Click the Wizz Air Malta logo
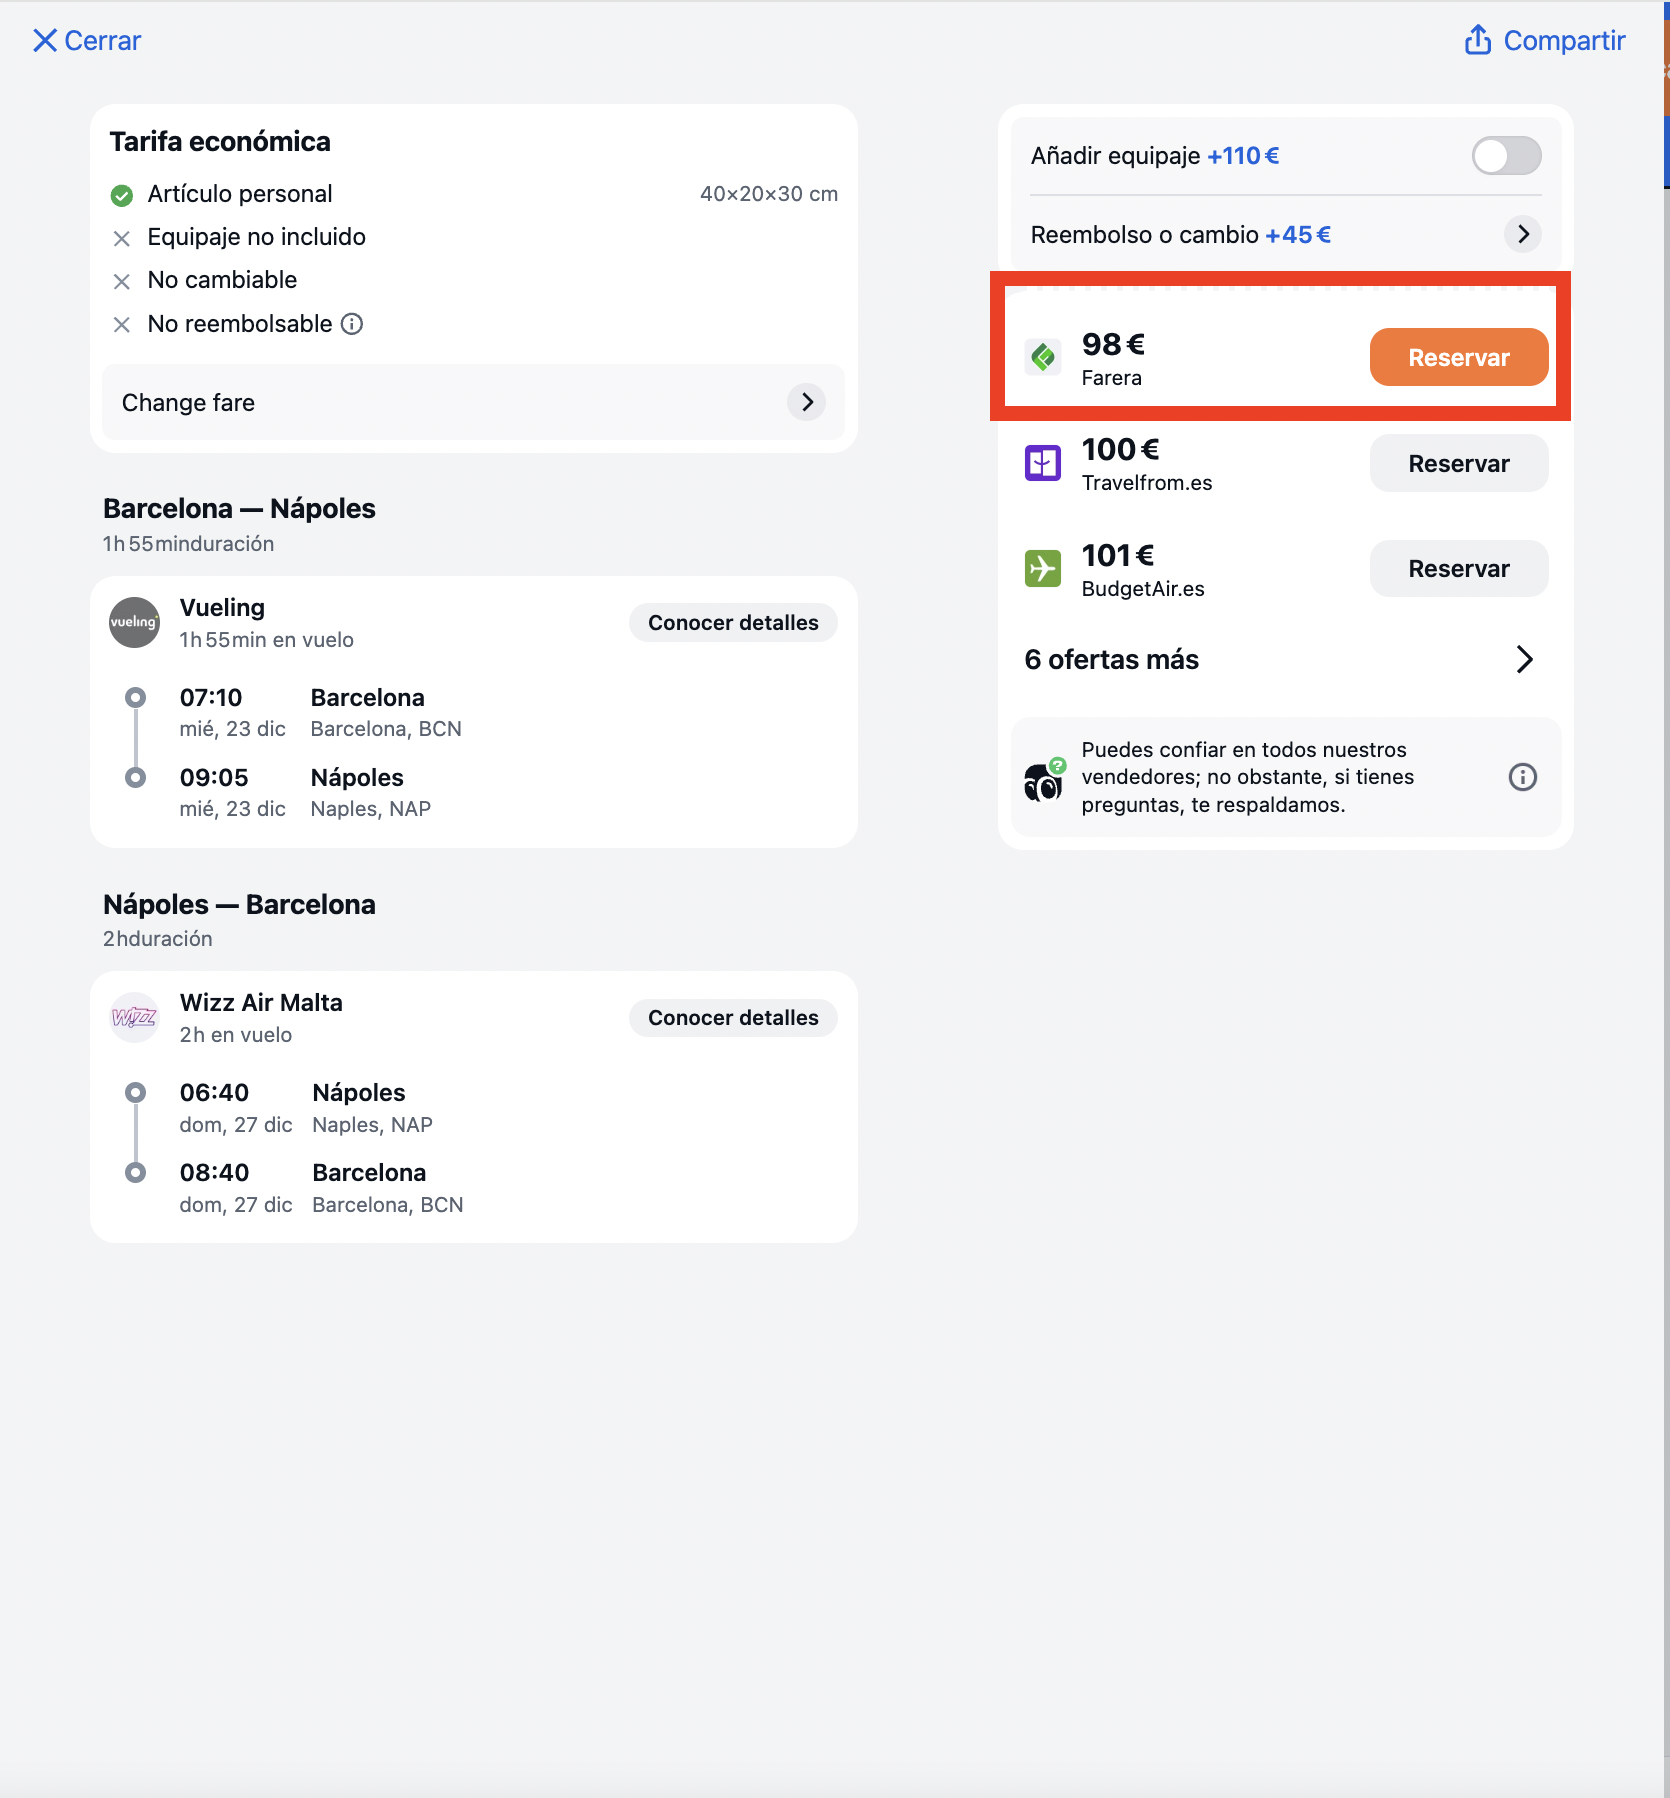 point(134,1017)
